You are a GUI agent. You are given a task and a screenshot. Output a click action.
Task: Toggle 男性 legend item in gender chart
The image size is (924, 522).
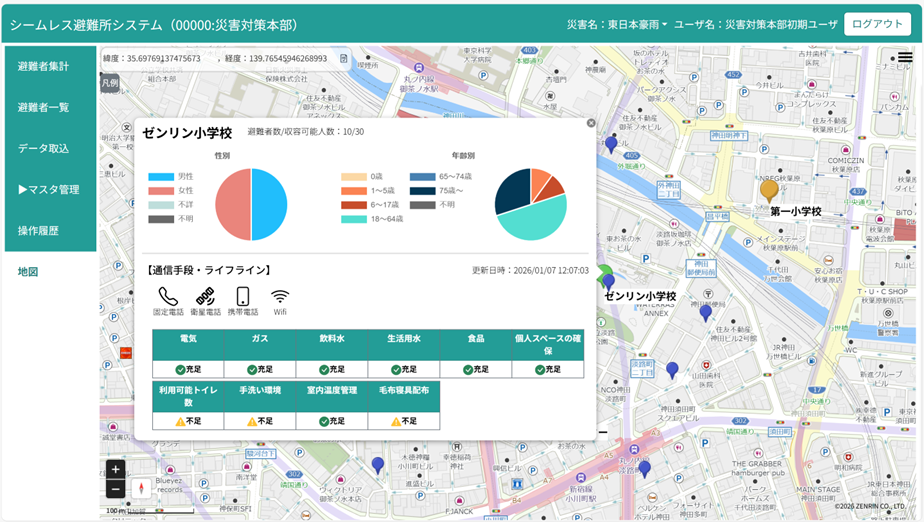172,176
